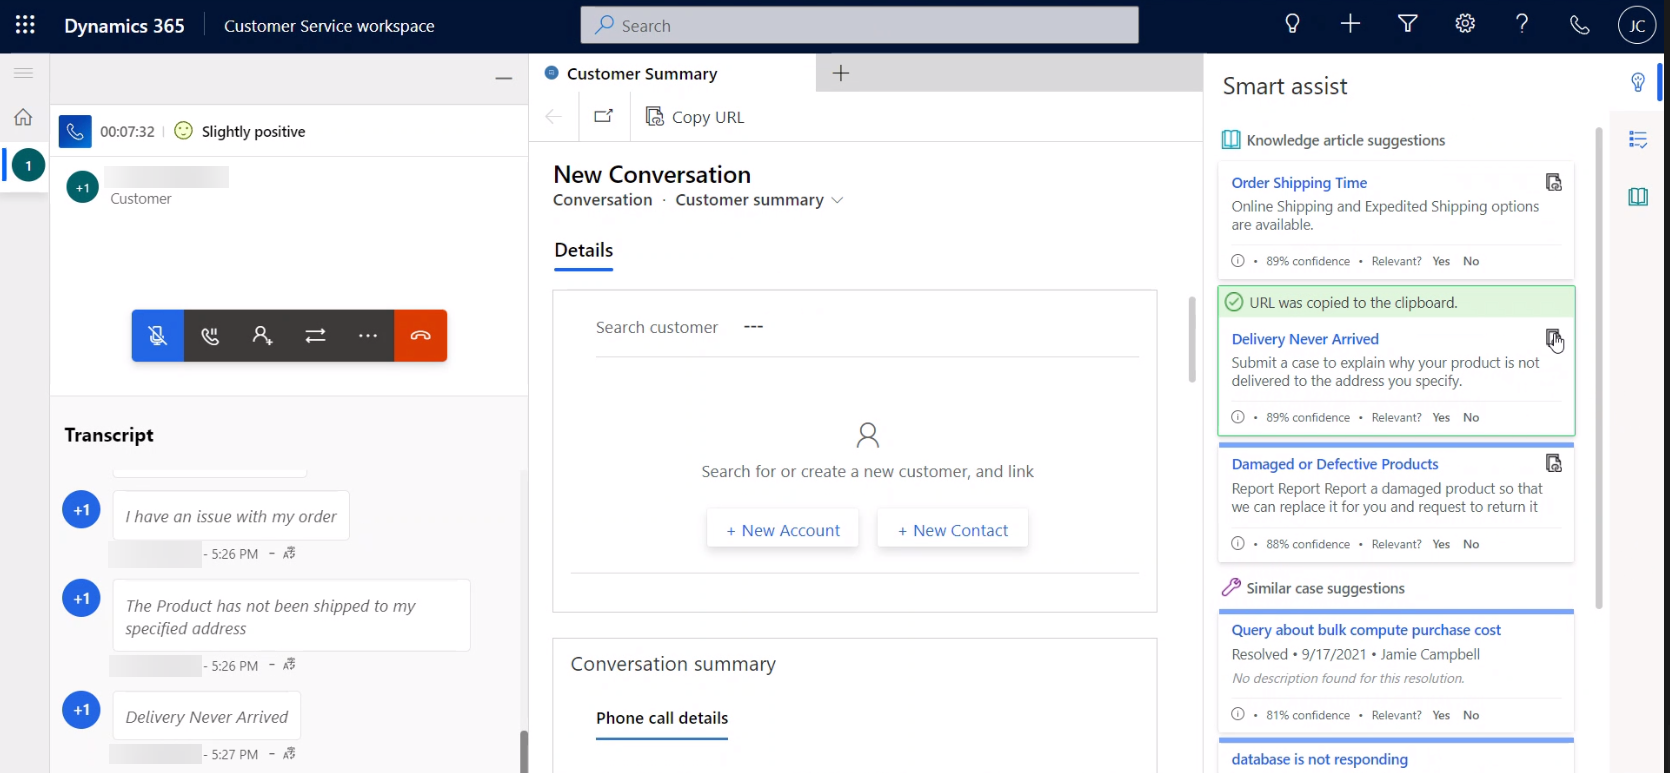Screen dimensions: 1670x773
Task: Open the Delivery Never Arrived article link
Action: coord(1305,339)
